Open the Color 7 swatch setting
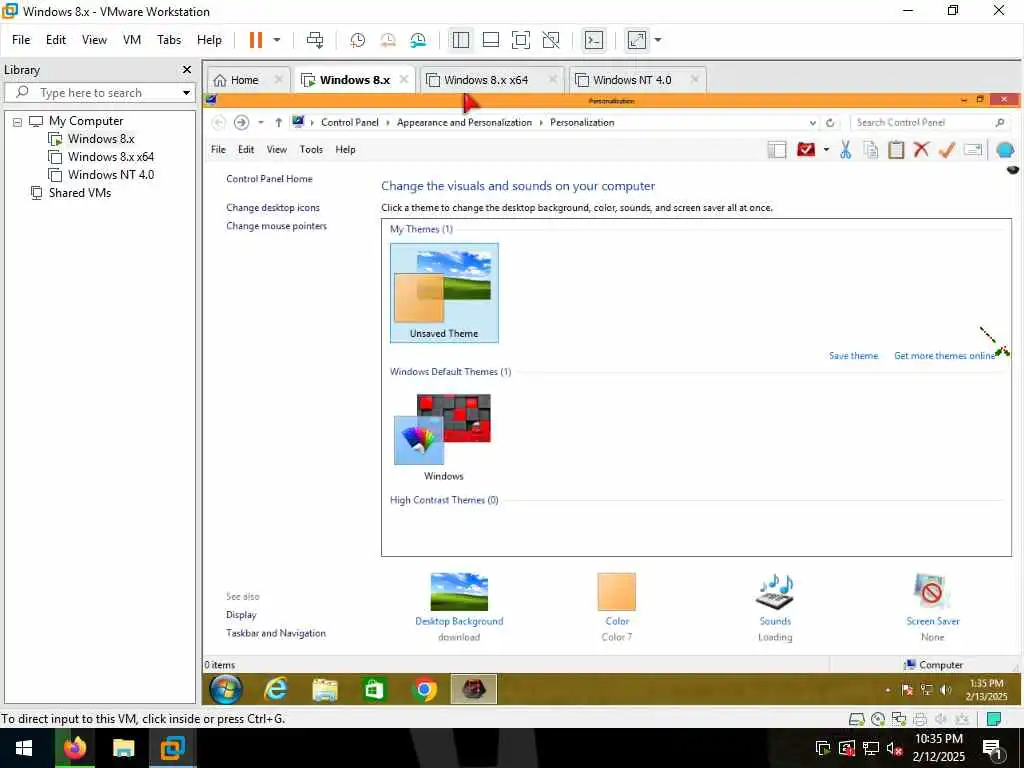The height and width of the screenshot is (768, 1024). click(x=616, y=592)
